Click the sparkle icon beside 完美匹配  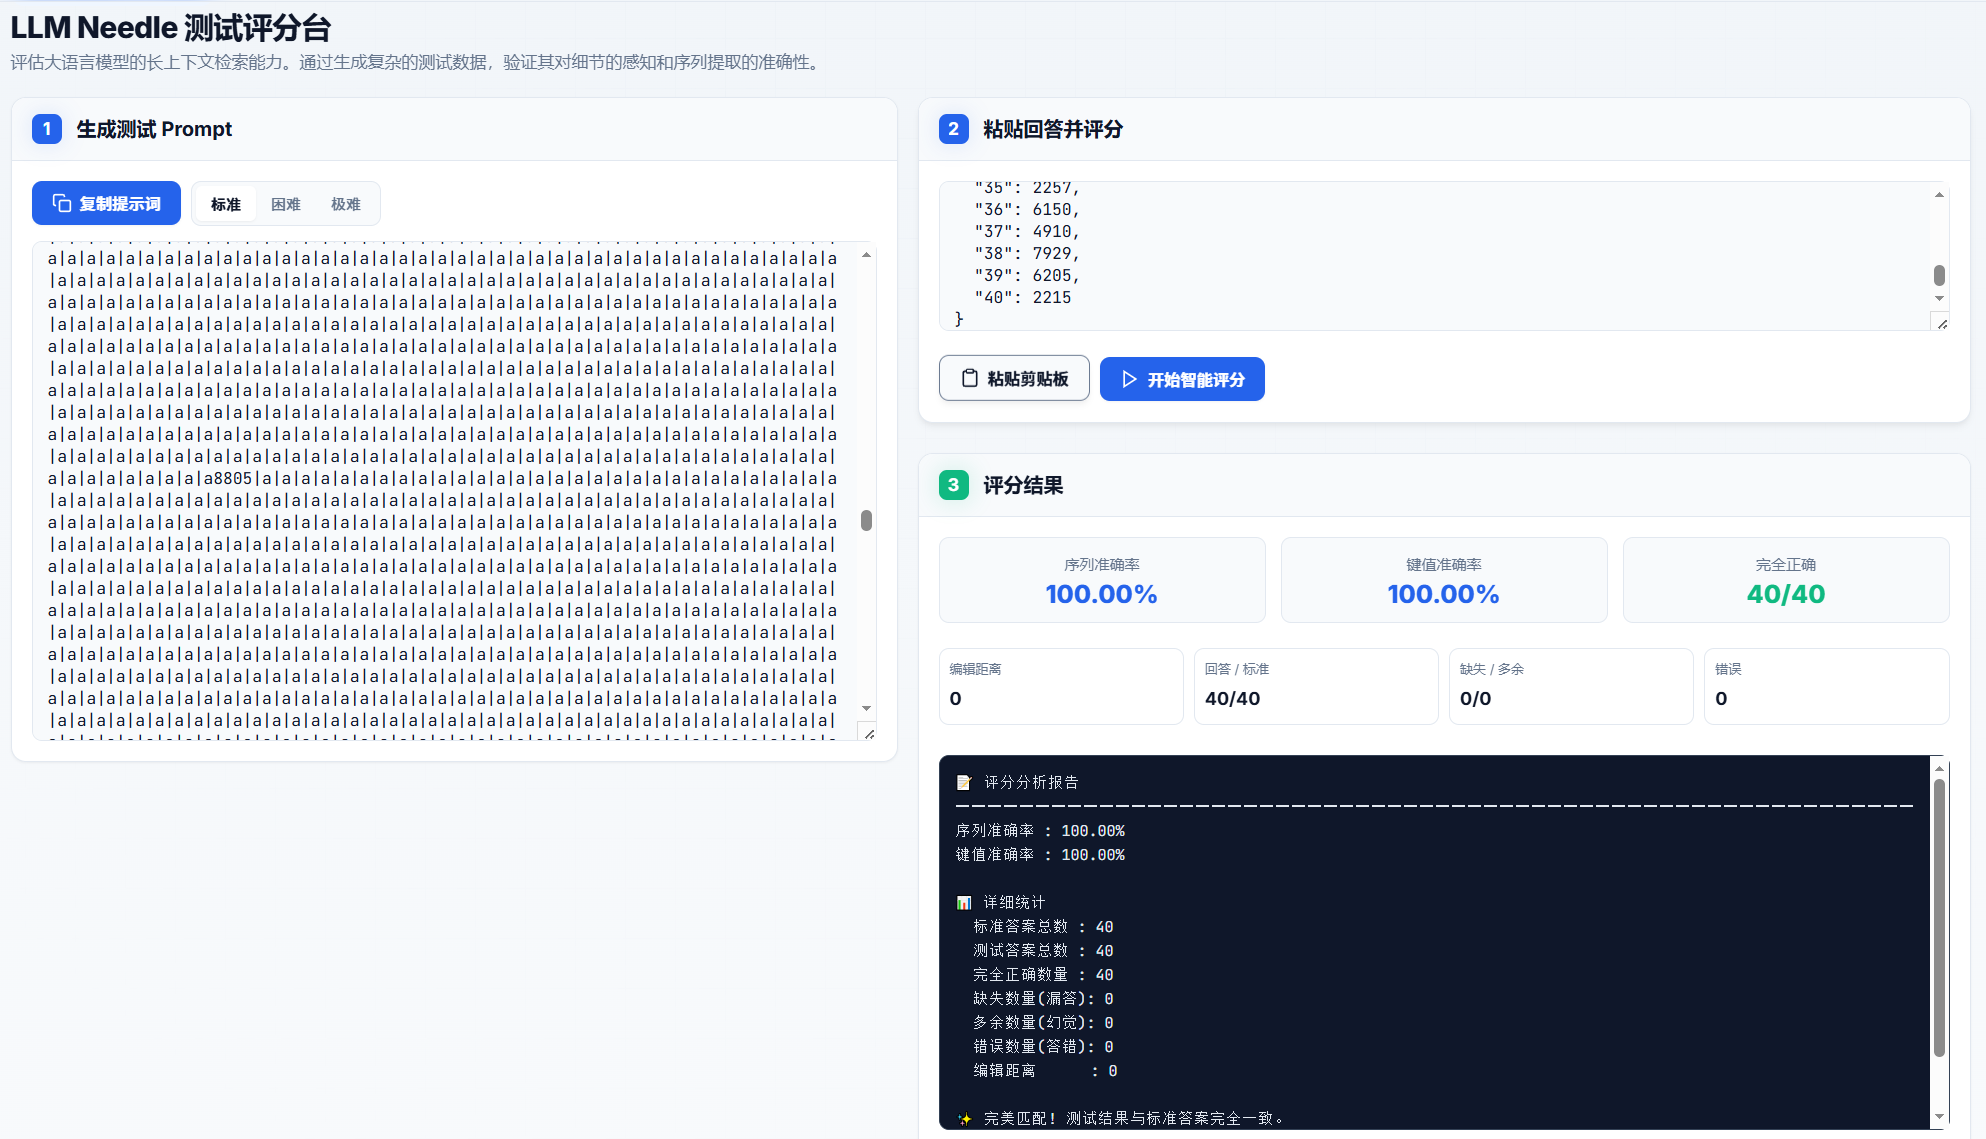[964, 1118]
